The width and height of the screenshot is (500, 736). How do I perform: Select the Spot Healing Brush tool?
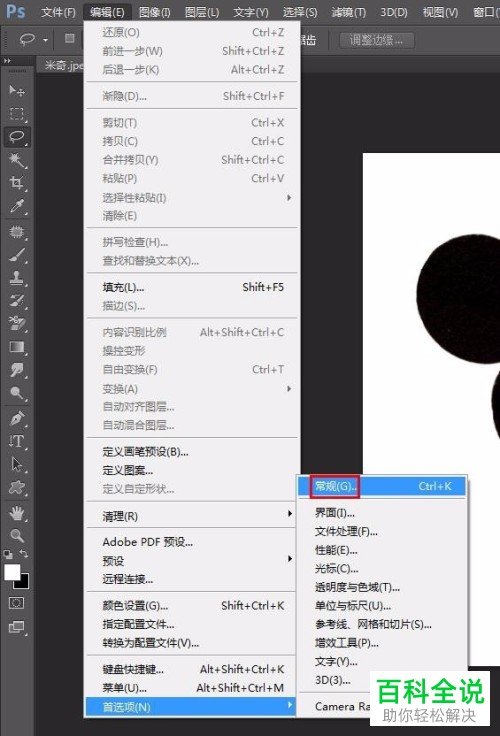(x=17, y=232)
